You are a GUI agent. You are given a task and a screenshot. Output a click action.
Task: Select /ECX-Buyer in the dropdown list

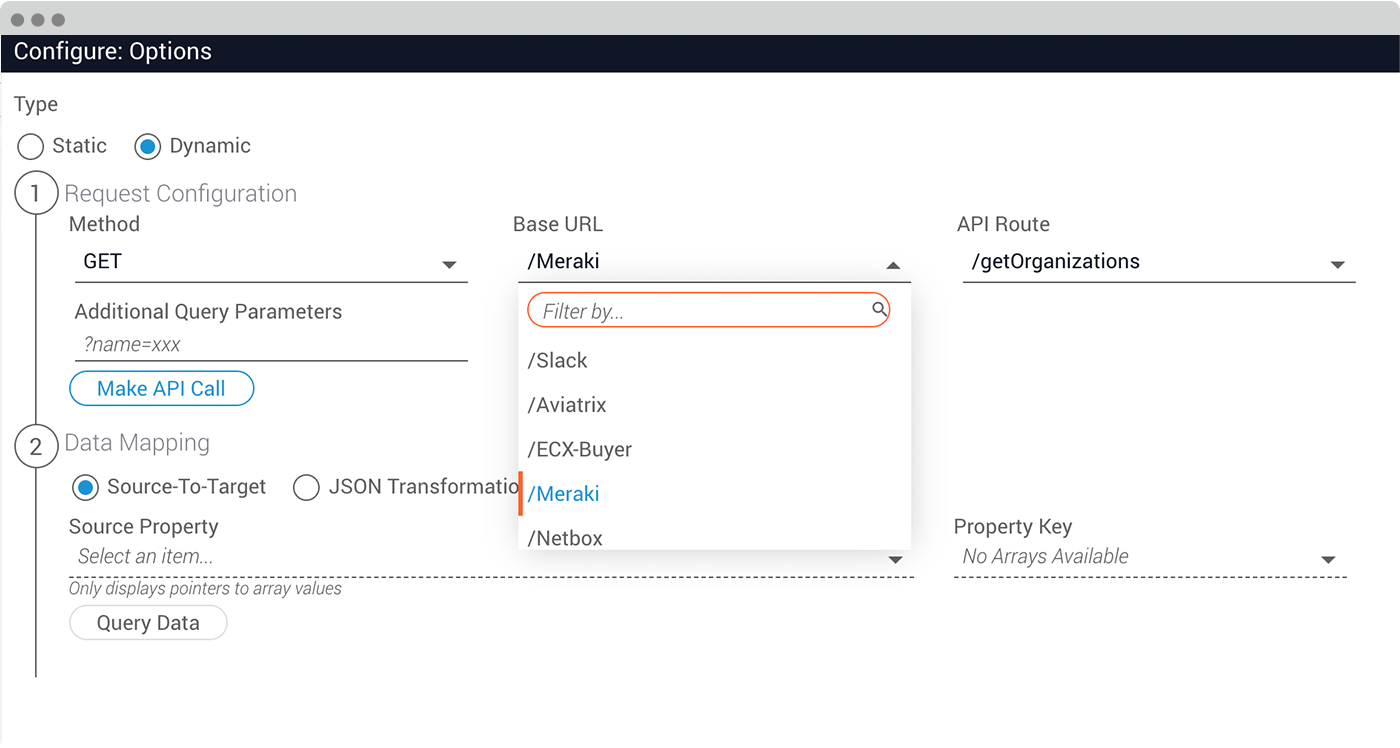click(580, 450)
